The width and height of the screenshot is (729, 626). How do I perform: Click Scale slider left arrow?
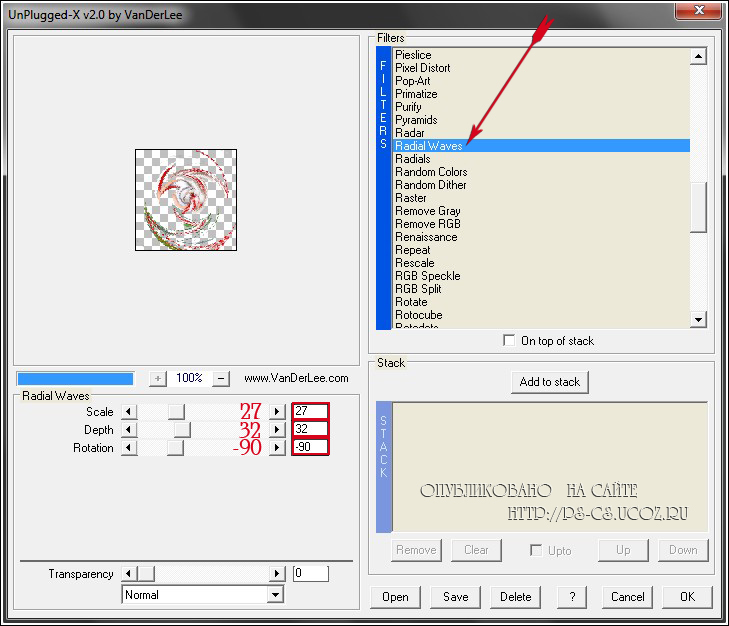pyautogui.click(x=129, y=412)
